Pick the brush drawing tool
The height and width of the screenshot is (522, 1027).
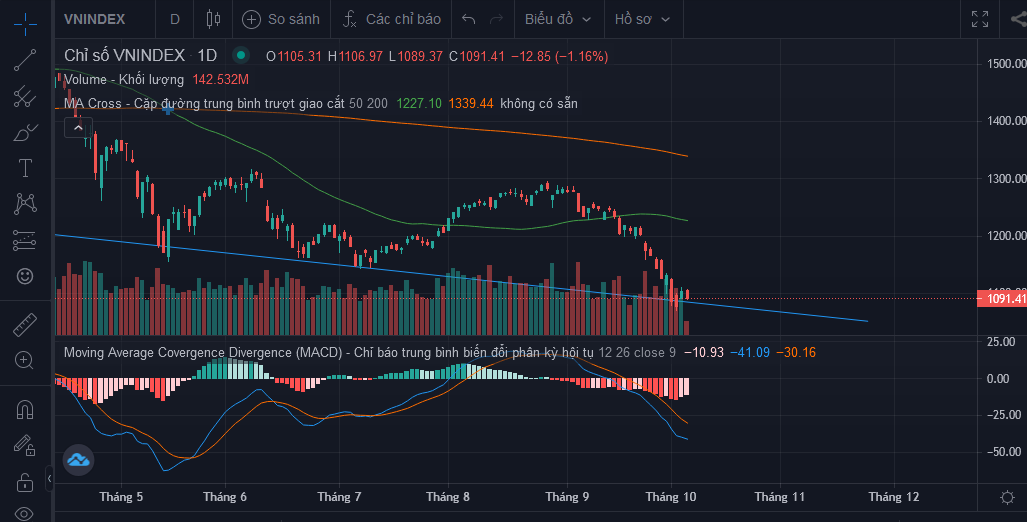click(25, 132)
